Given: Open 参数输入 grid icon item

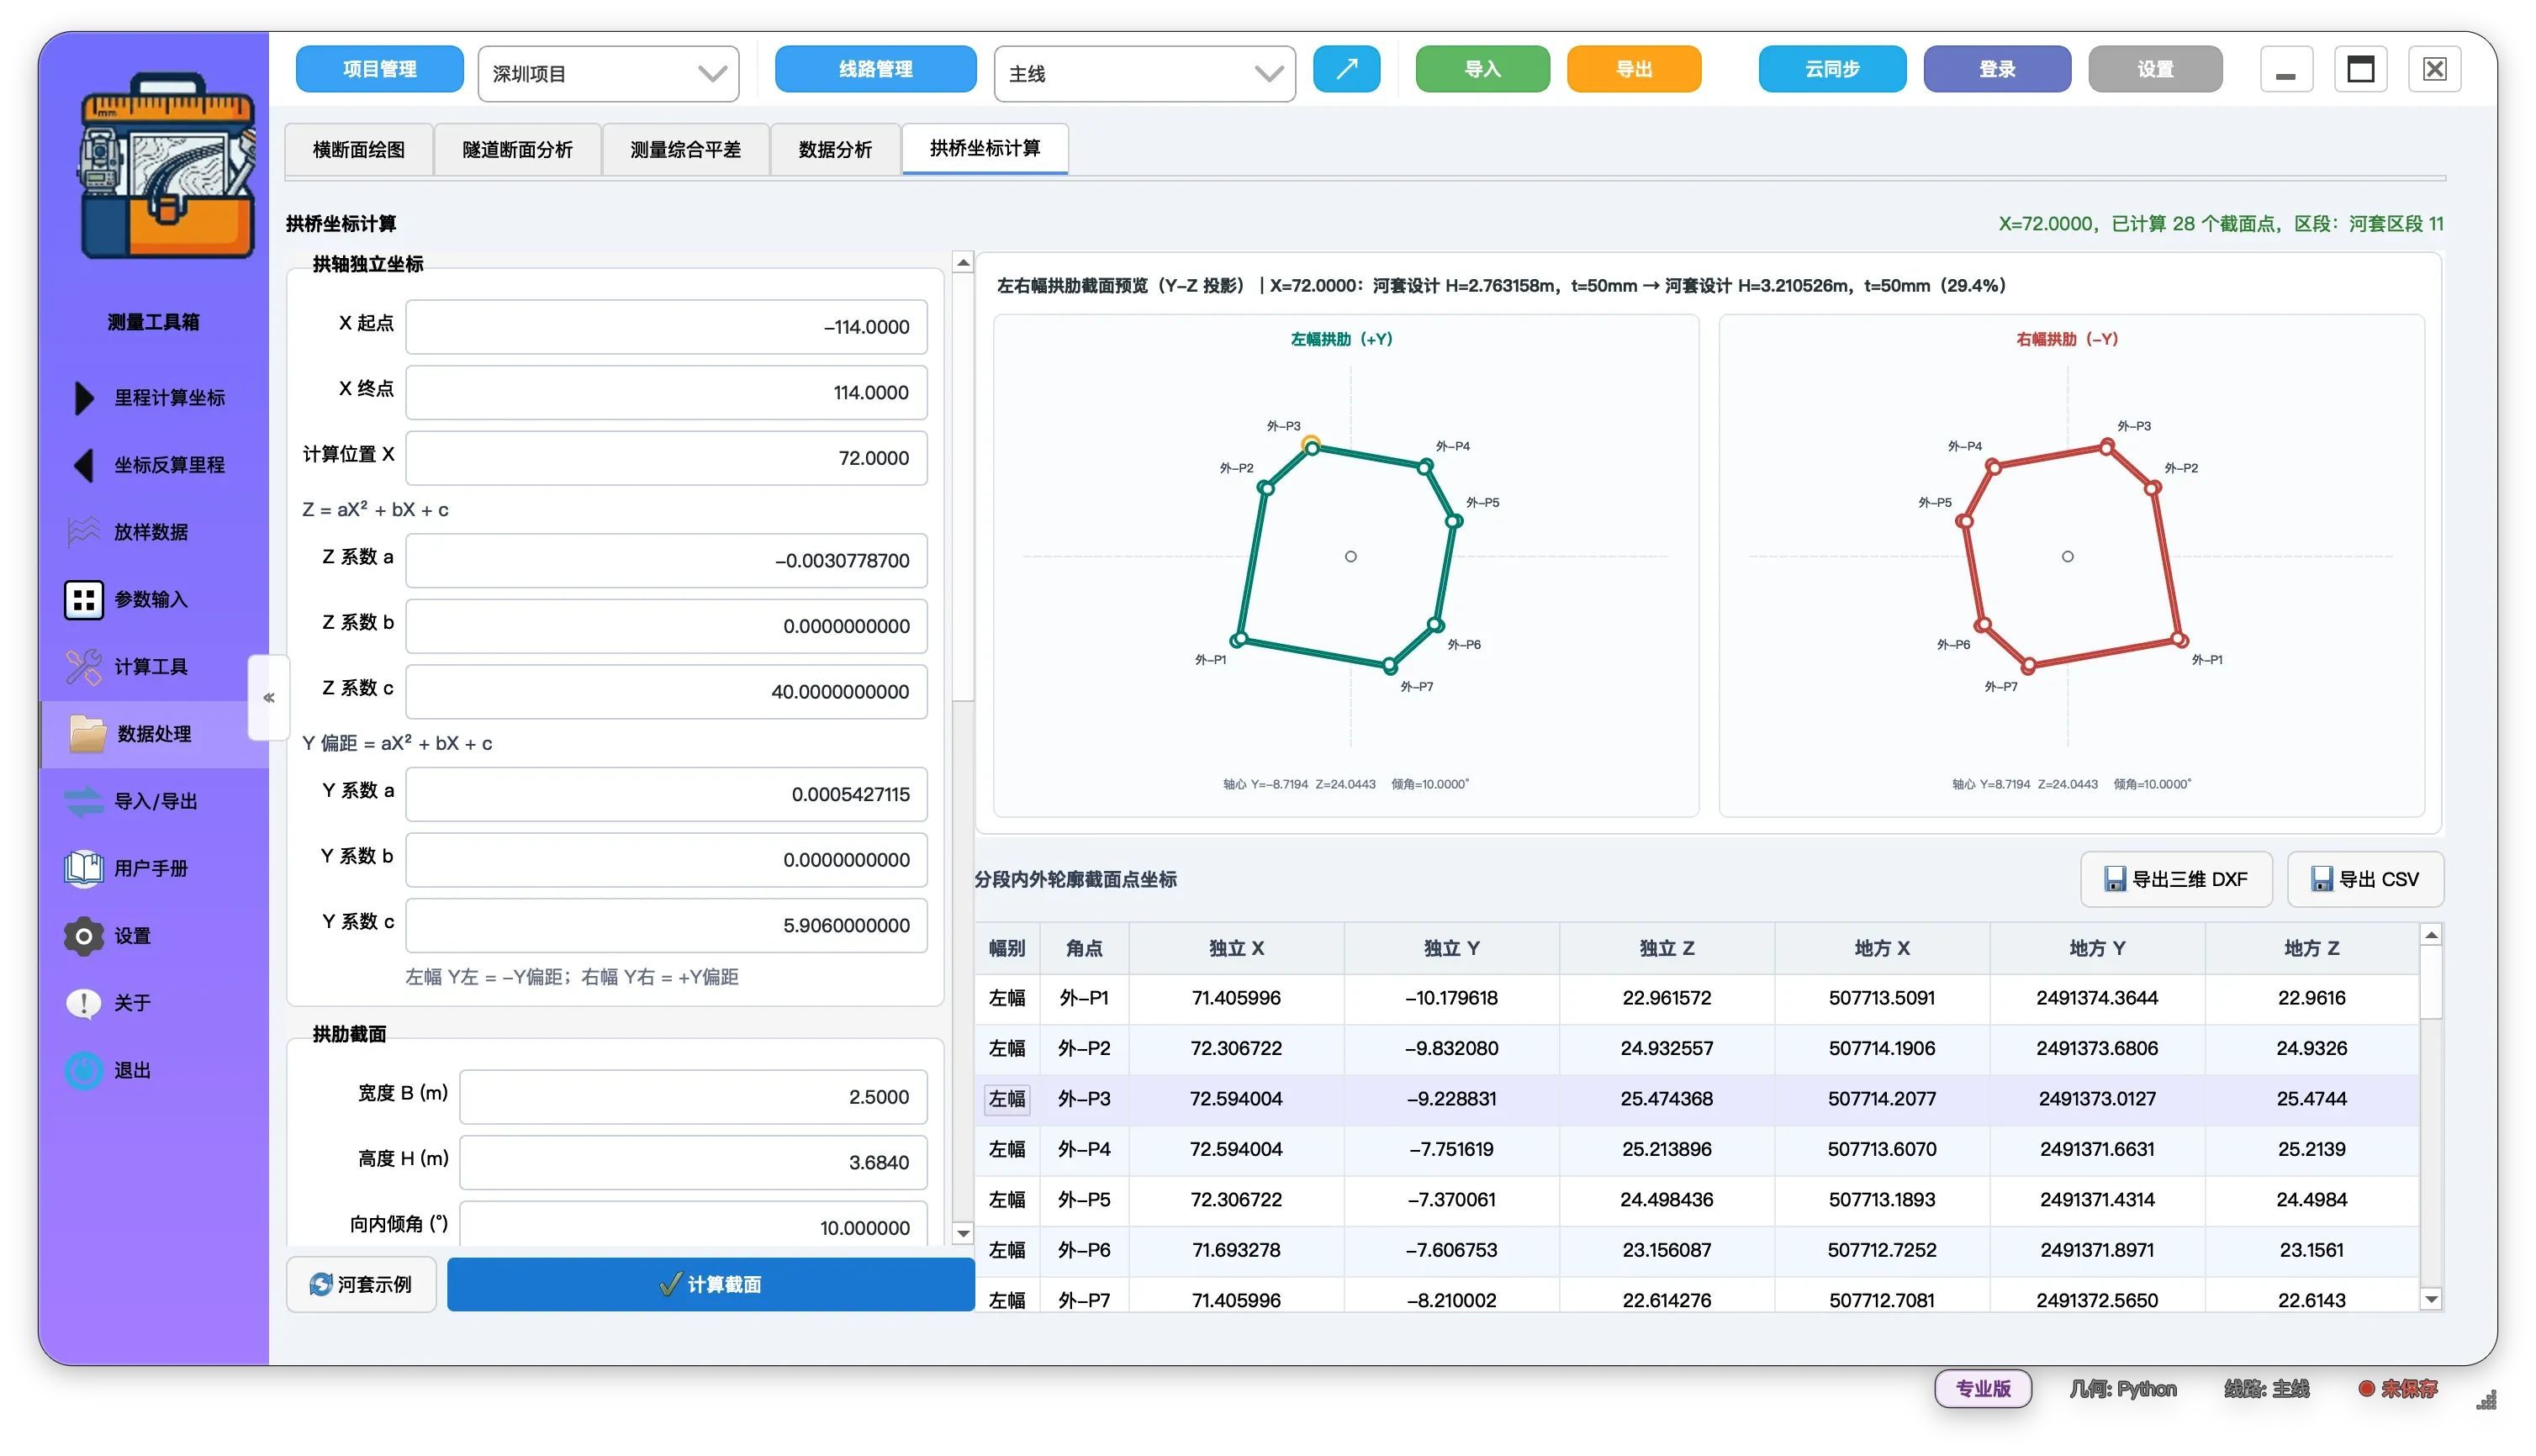Looking at the screenshot, I should [153, 599].
